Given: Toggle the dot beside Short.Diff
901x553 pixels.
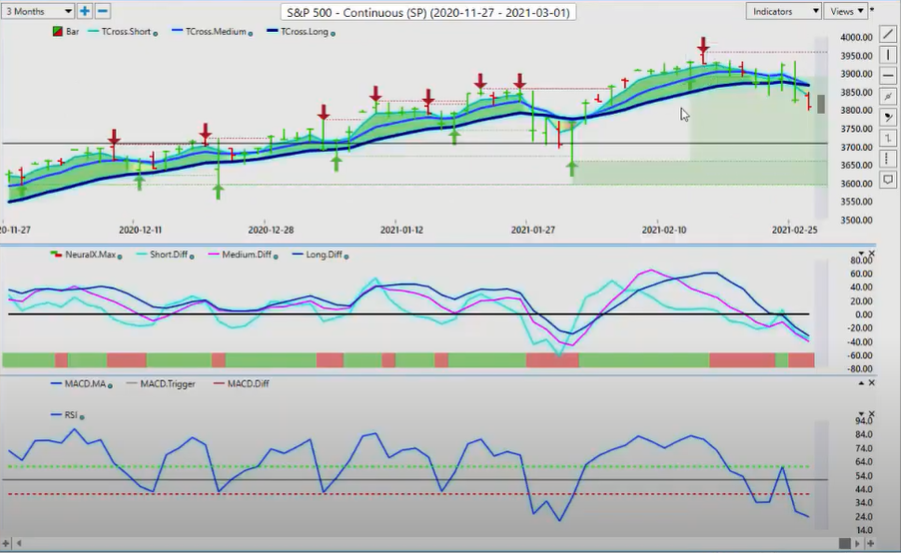Looking at the screenshot, I should pos(191,256).
